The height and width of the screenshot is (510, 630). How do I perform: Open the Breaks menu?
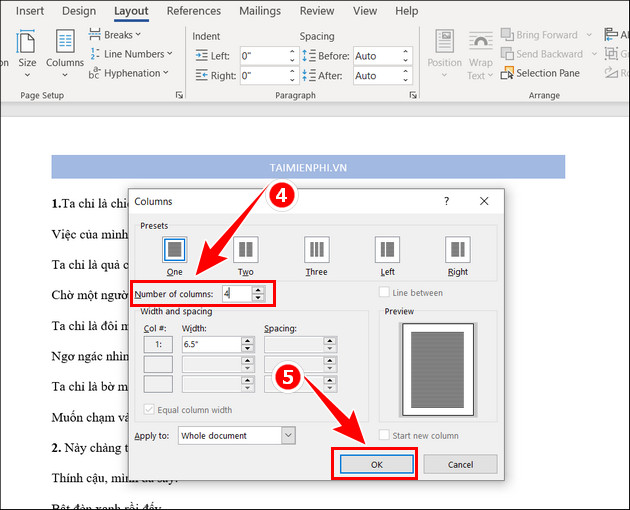point(115,35)
